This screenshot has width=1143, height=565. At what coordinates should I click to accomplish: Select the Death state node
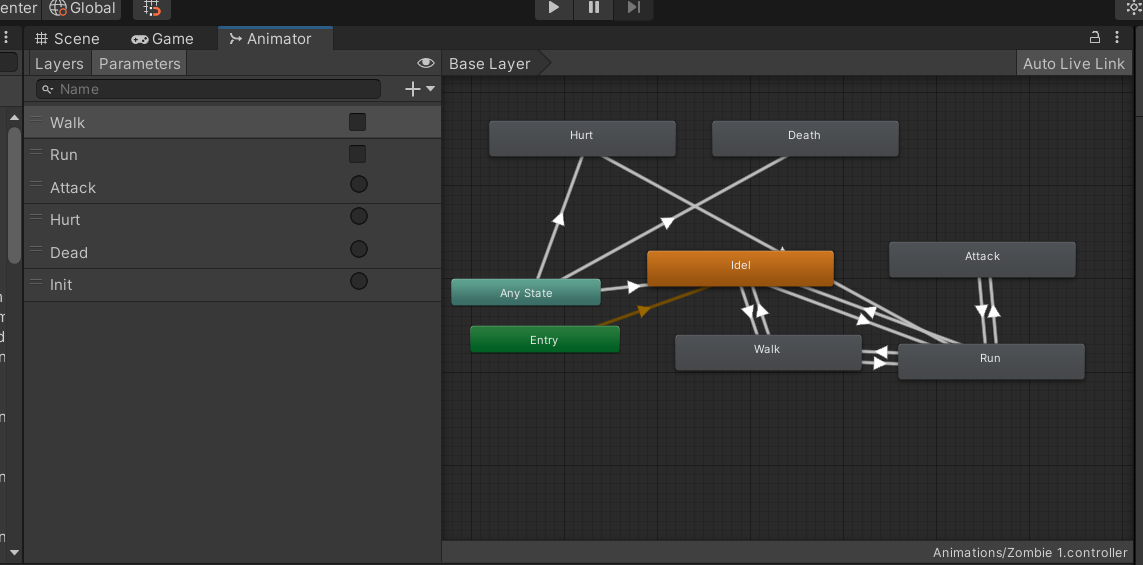805,138
